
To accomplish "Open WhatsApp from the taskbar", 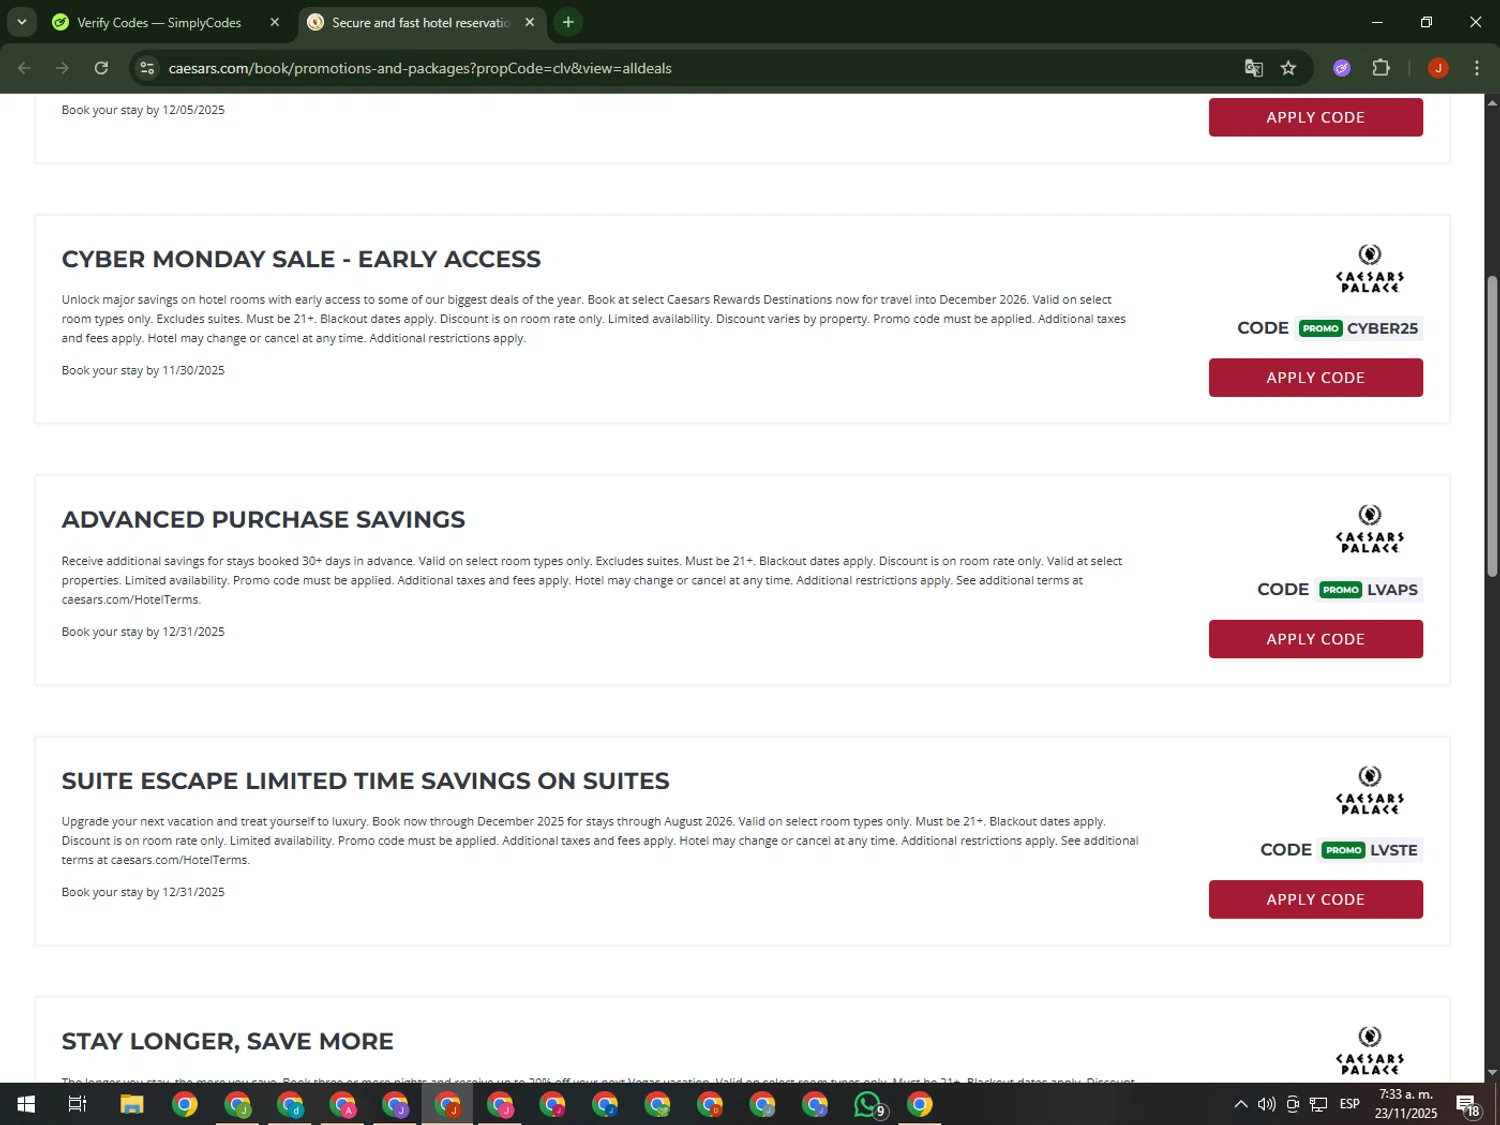I will tap(868, 1104).
